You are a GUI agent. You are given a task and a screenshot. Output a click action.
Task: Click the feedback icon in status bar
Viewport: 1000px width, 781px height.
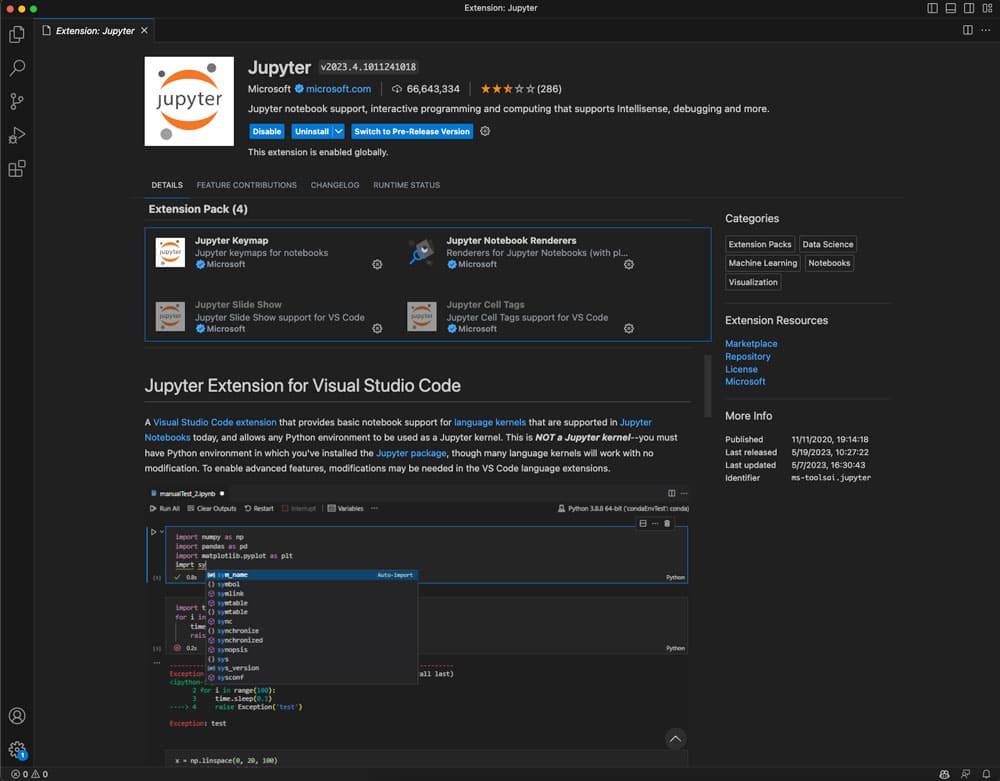[966, 774]
